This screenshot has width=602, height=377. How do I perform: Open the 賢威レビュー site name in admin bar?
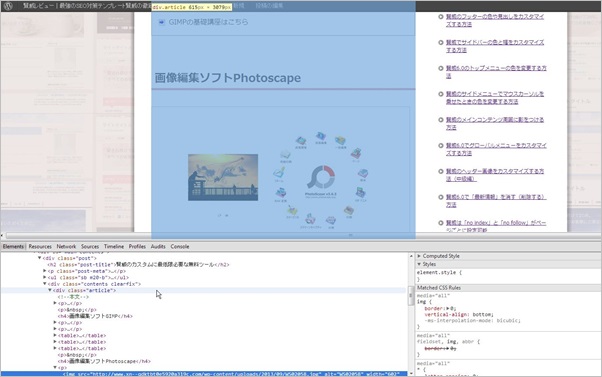87,6
